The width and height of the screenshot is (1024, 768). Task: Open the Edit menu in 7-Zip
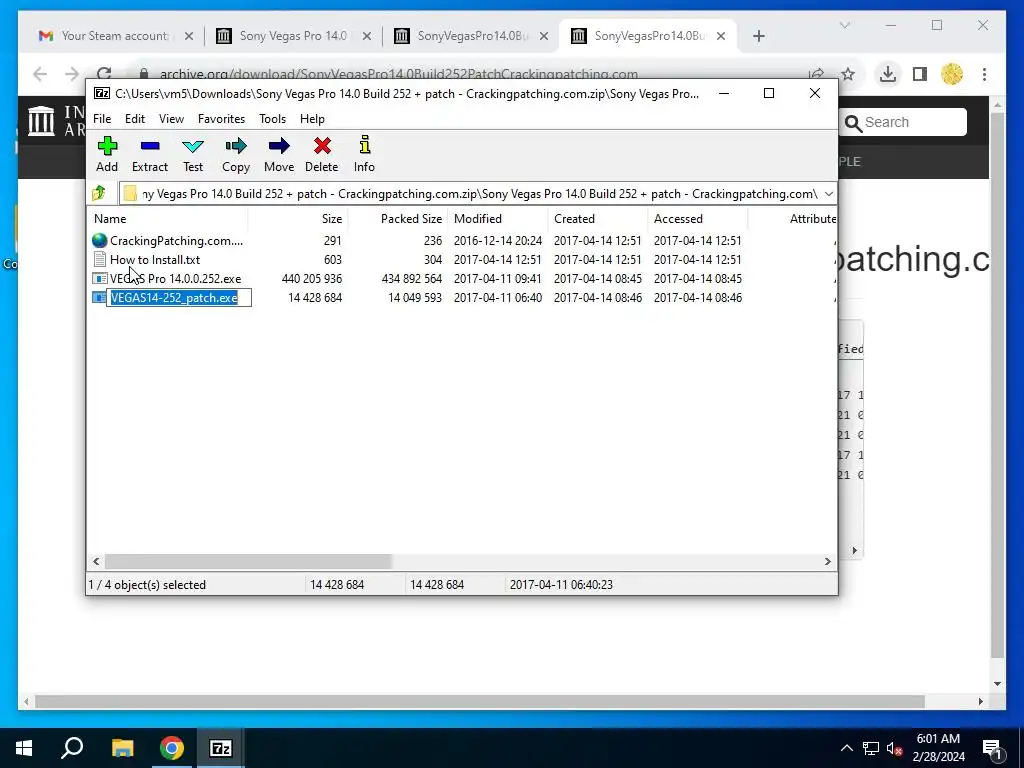[135, 119]
